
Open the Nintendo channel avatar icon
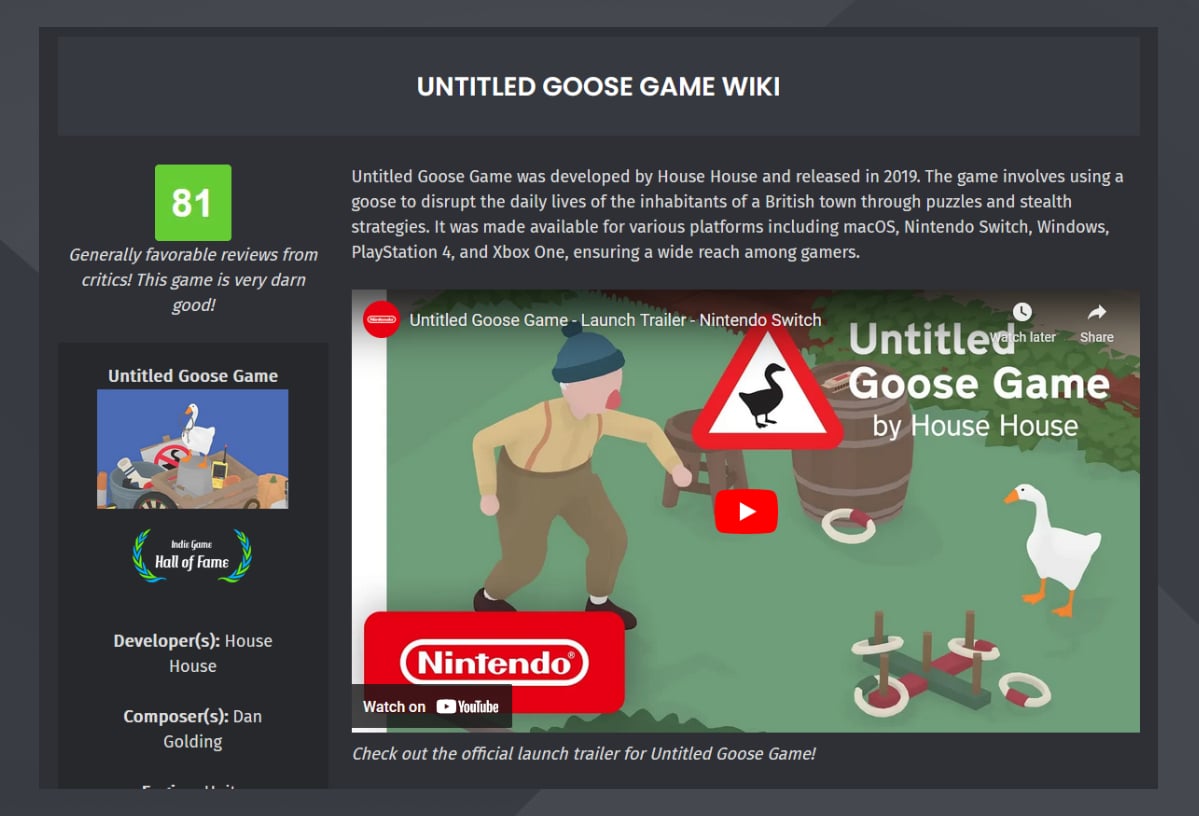(381, 320)
